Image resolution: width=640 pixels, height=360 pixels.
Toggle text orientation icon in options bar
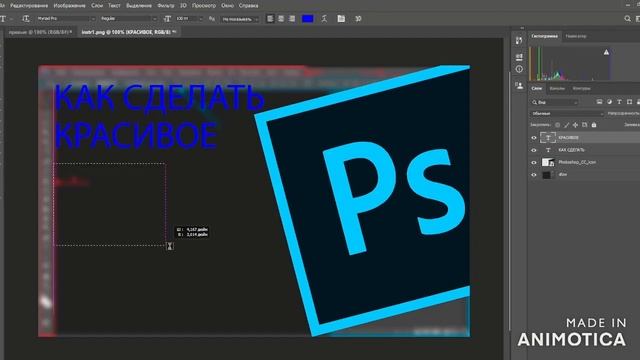[x=26, y=19]
